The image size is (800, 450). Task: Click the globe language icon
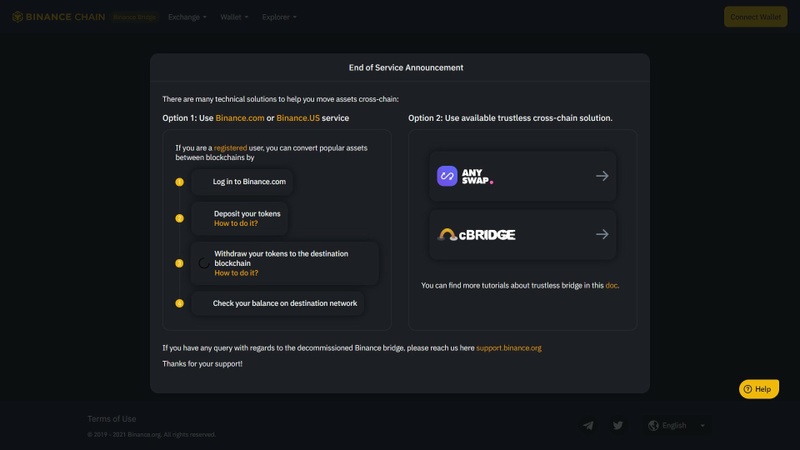pyautogui.click(x=653, y=426)
